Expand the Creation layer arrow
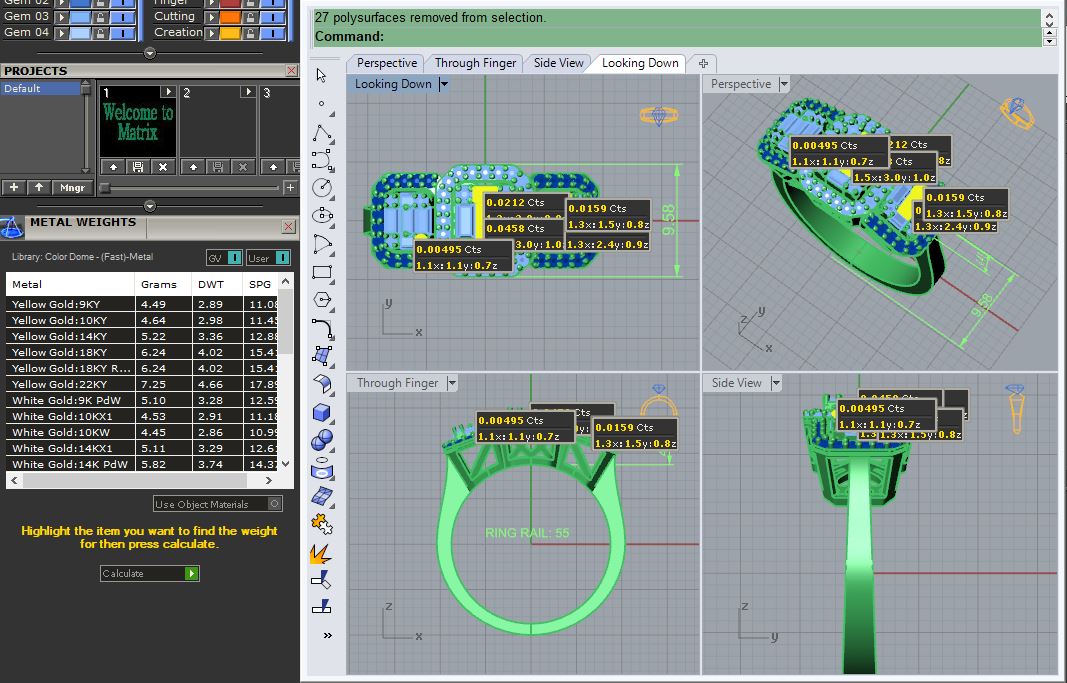The height and width of the screenshot is (683, 1067). [212, 33]
